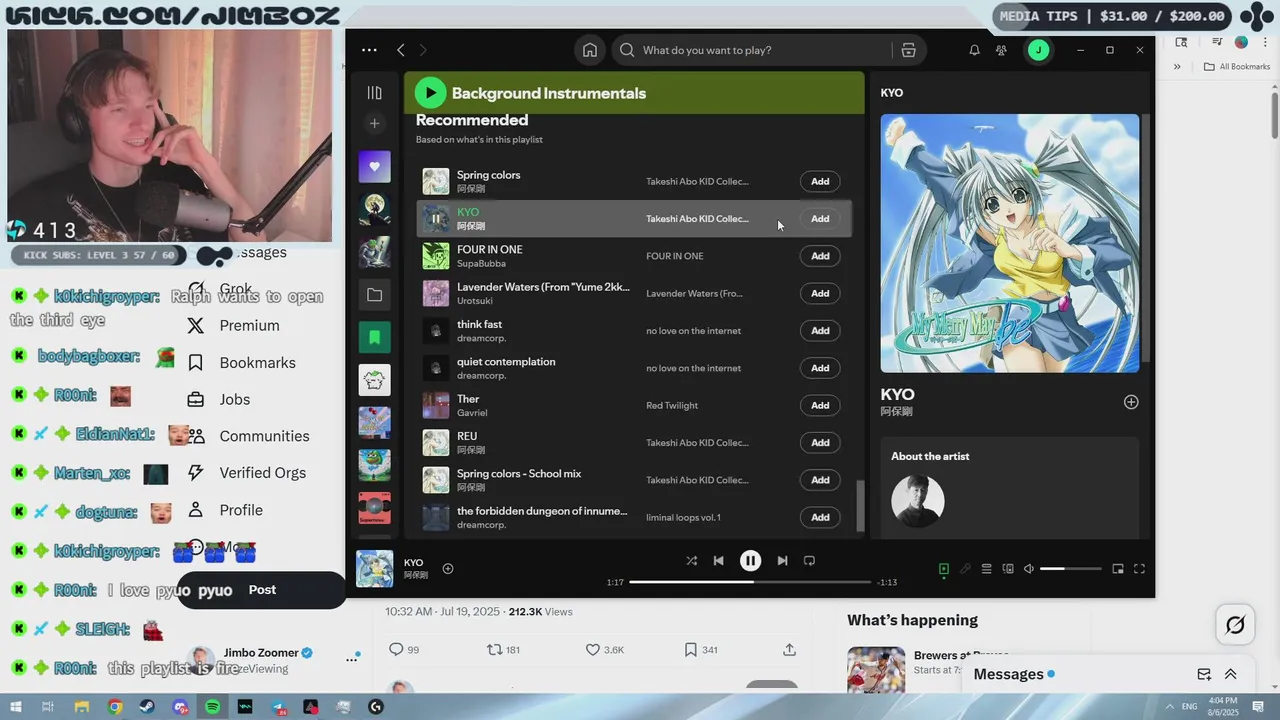Open Spotify notifications bell
Image resolution: width=1280 pixels, height=720 pixels.
pos(974,50)
